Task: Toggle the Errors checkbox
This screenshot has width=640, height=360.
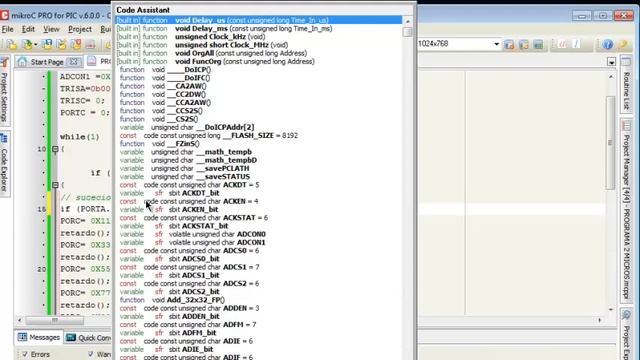Action: (x=25, y=354)
